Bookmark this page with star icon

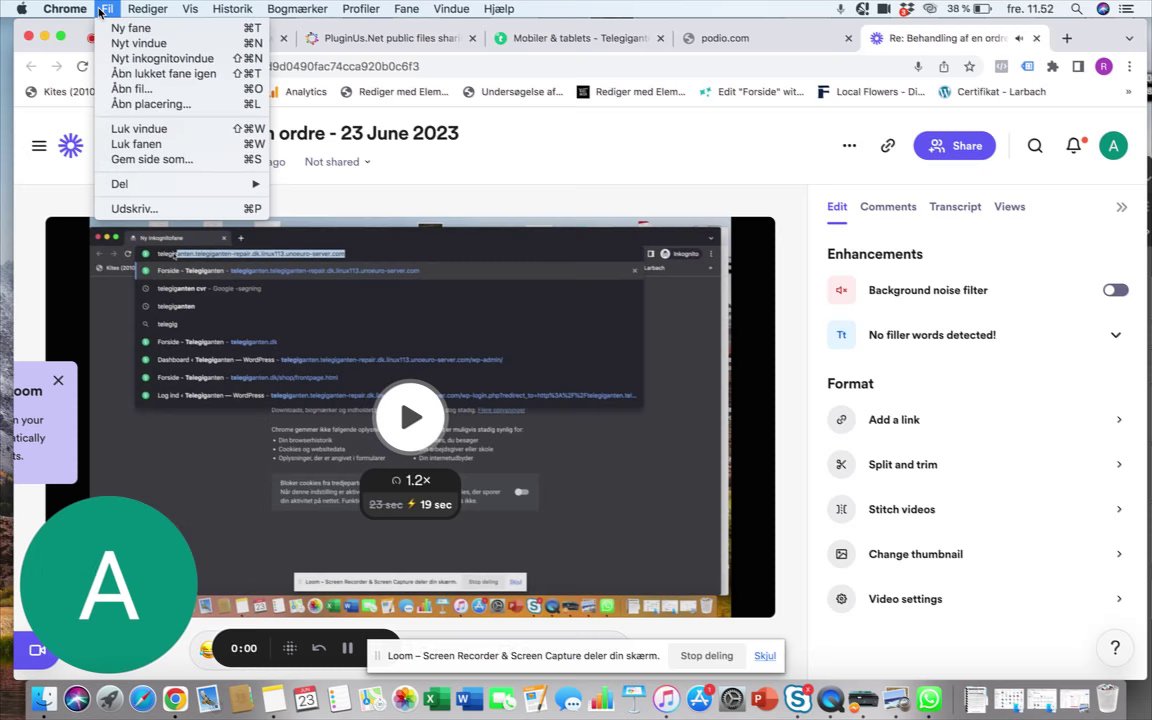pos(969,66)
